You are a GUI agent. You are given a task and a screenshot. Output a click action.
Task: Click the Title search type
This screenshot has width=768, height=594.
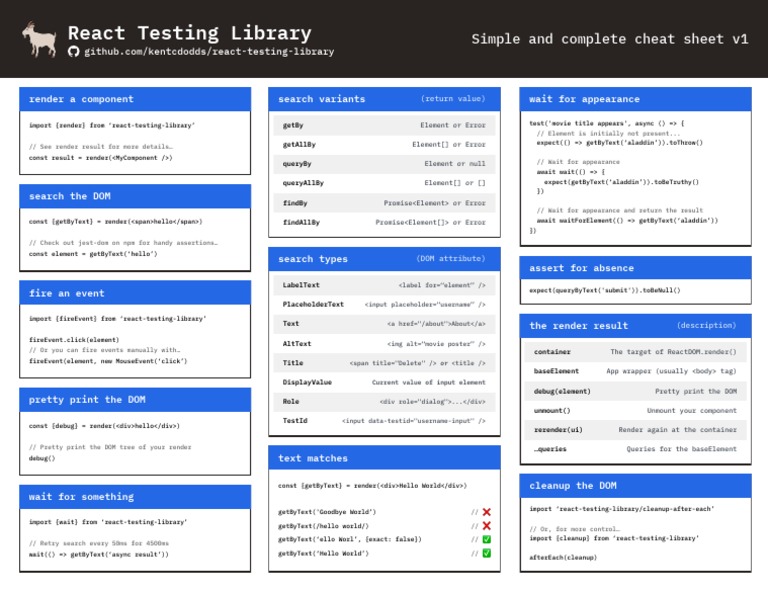coord(384,363)
